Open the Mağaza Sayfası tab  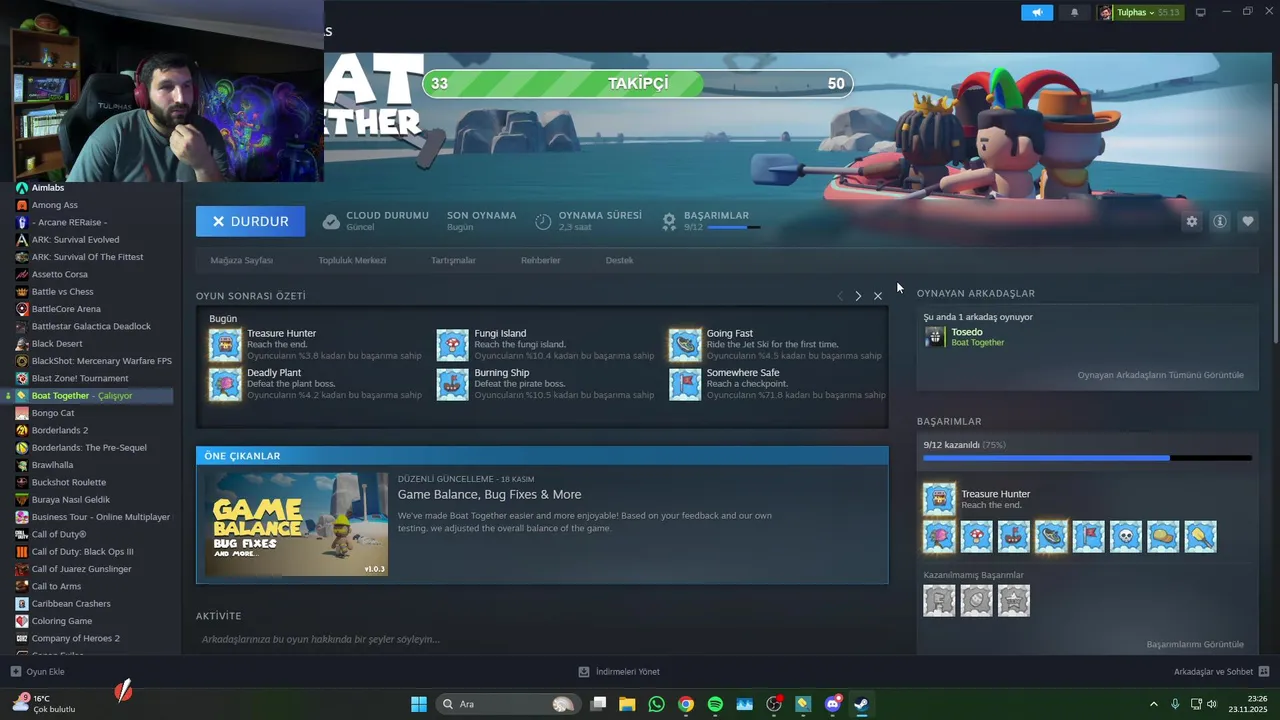point(241,260)
